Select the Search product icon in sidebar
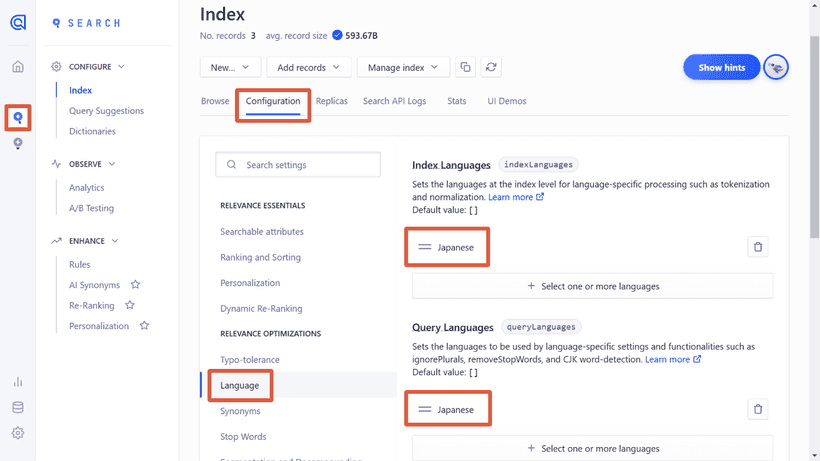 (x=18, y=118)
